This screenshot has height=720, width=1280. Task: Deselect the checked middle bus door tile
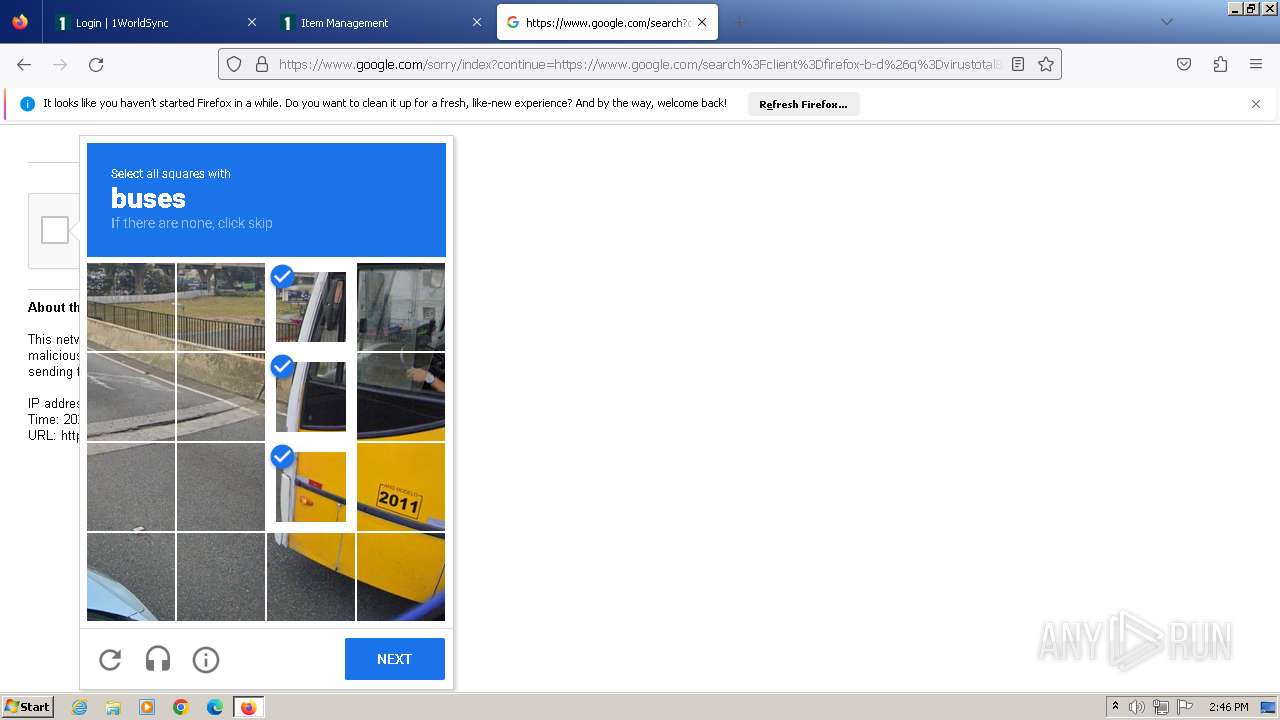click(x=311, y=397)
